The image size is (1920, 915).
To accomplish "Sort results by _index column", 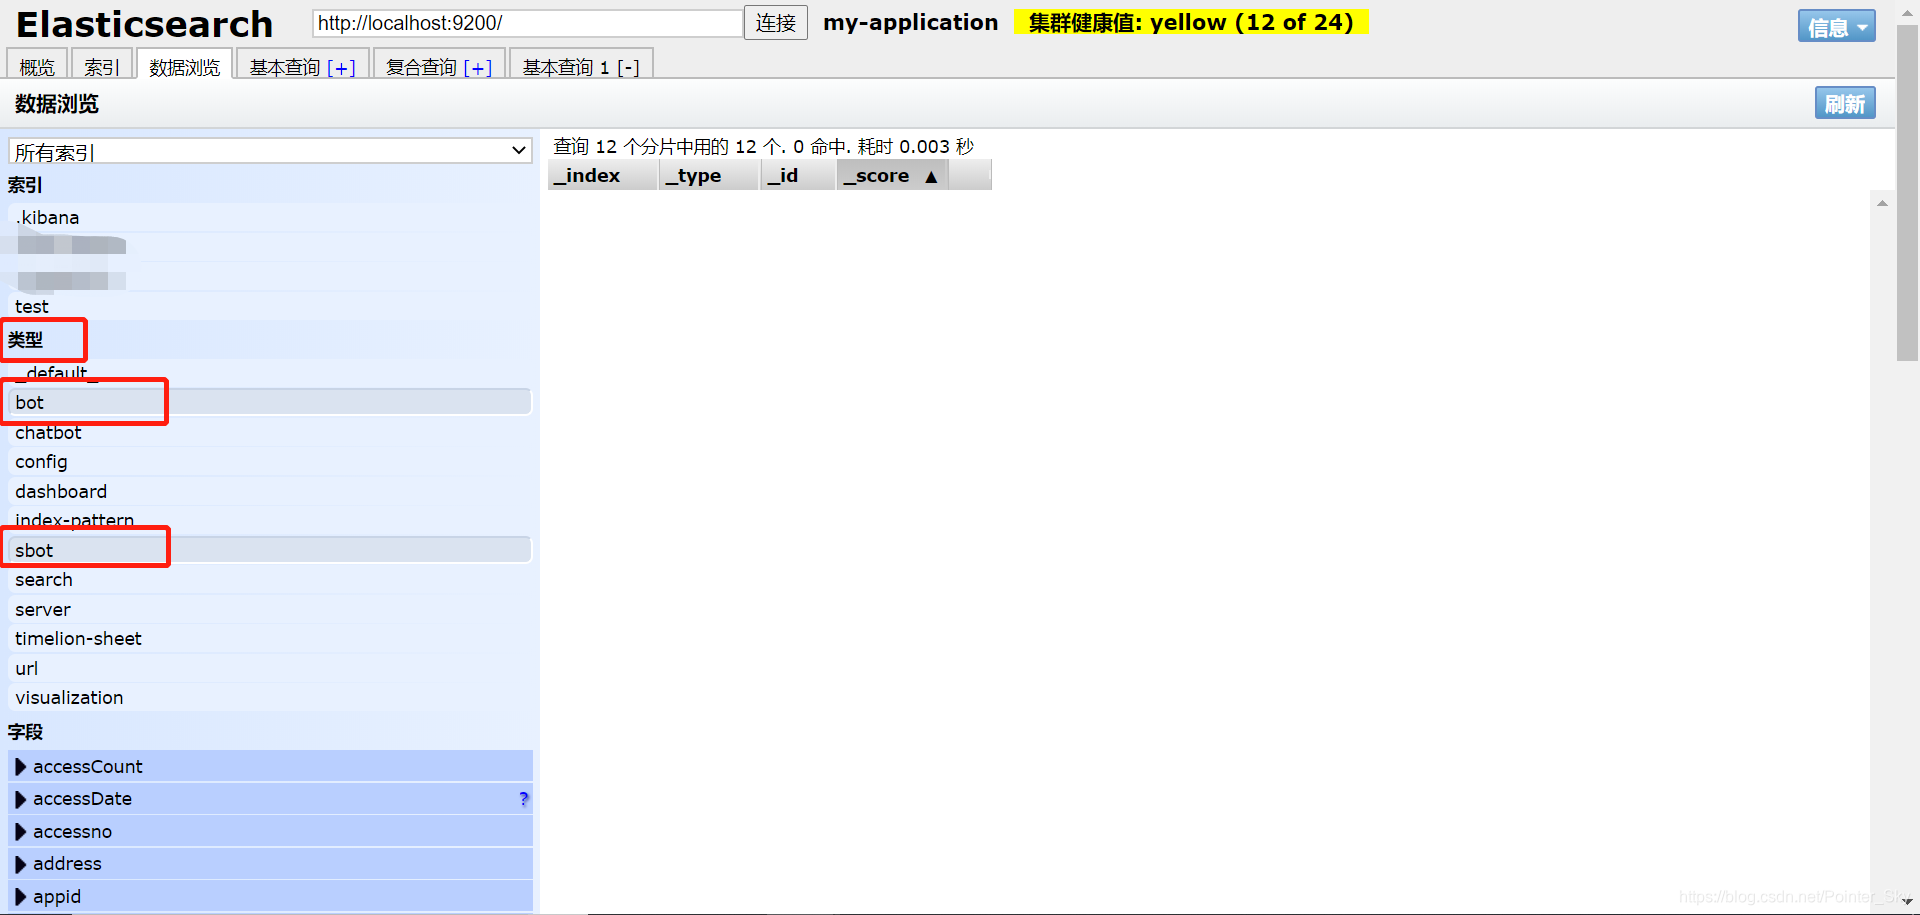I will click(x=603, y=175).
